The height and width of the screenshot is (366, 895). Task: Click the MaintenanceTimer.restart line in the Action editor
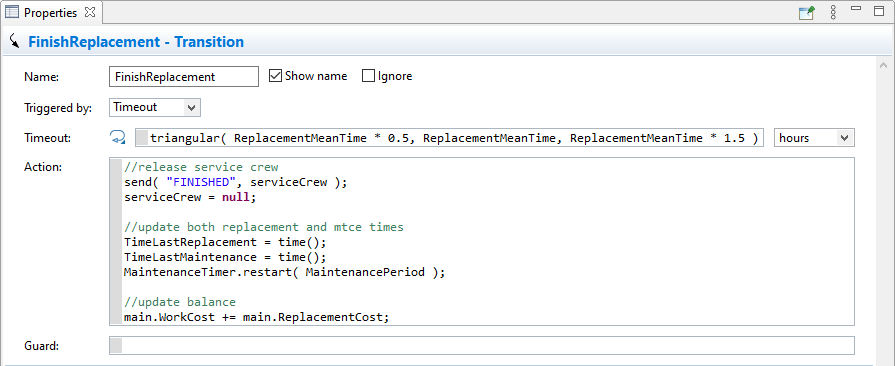coord(284,272)
